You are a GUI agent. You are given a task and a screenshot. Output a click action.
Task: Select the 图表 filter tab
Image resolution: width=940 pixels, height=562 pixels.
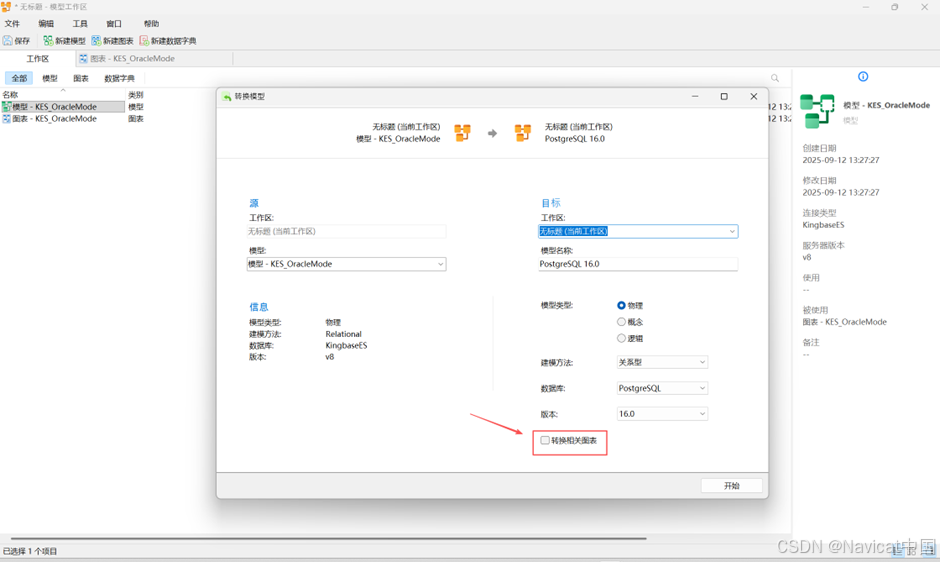click(x=81, y=78)
